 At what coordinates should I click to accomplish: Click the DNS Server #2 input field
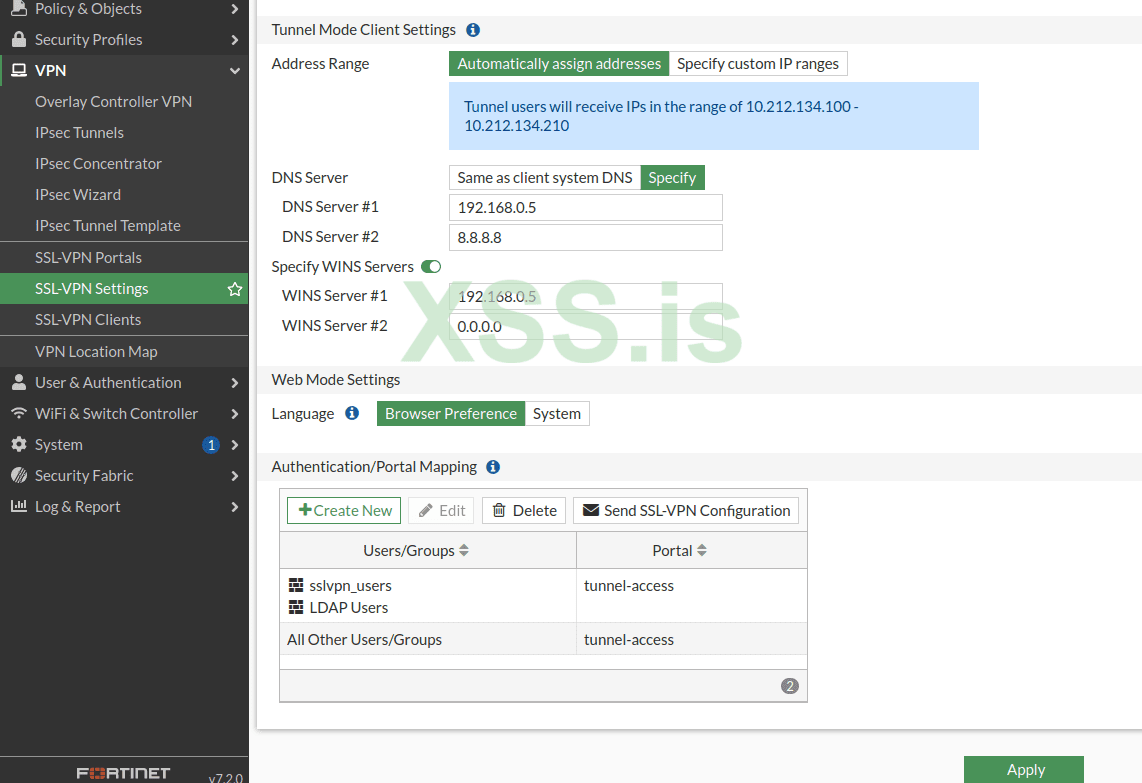(585, 238)
